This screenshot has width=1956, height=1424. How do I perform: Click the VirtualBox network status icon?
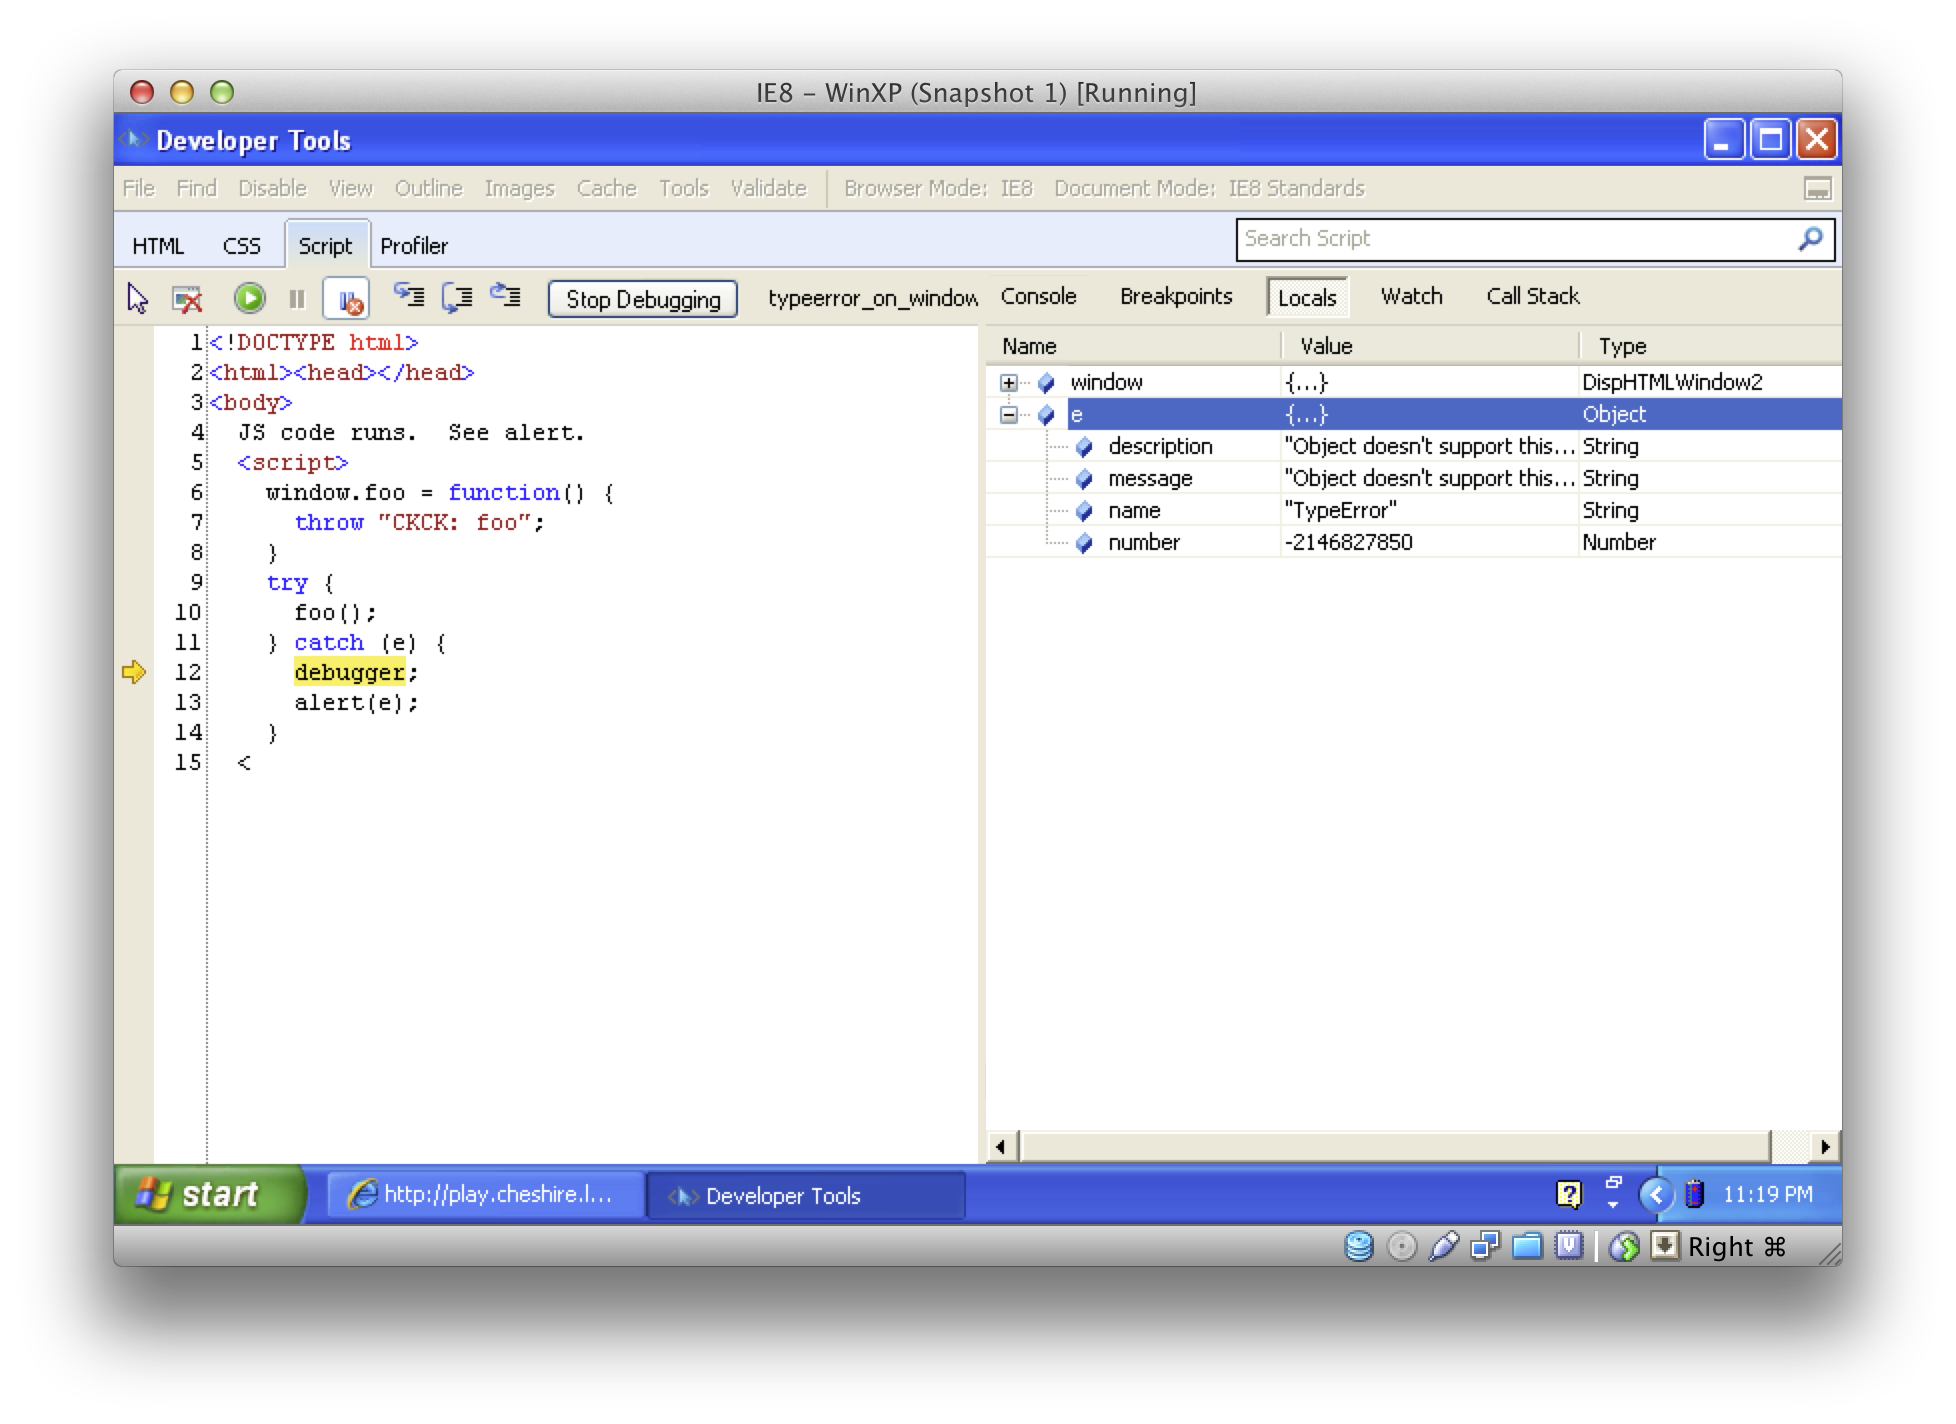1485,1247
